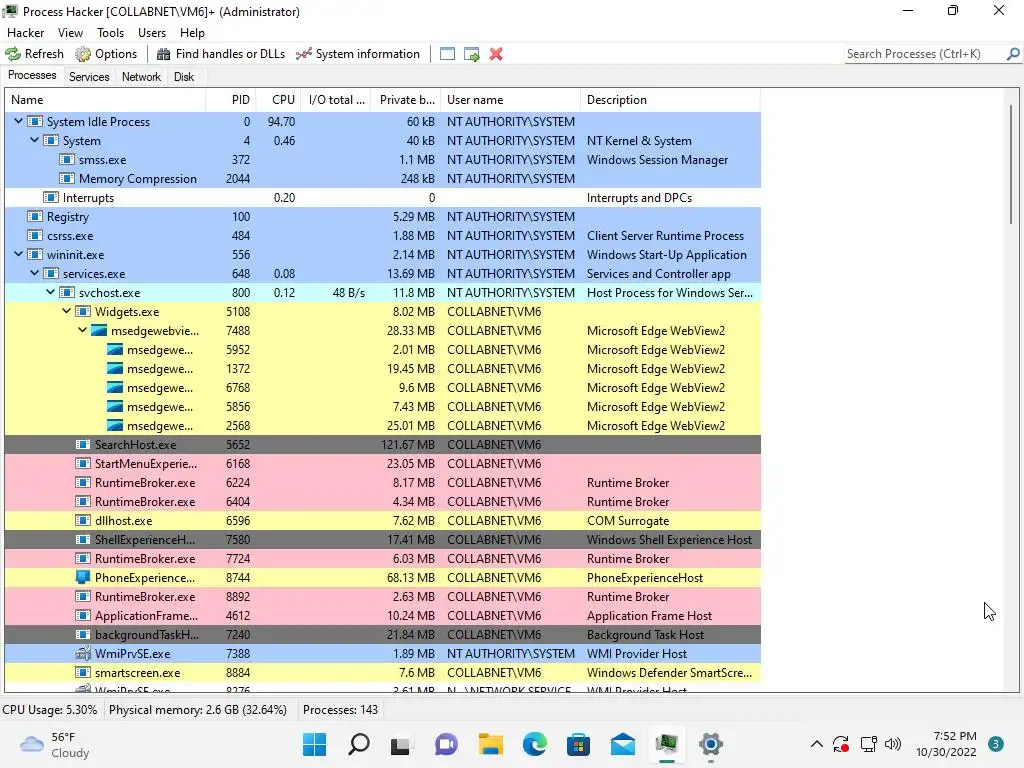Collapse svchost.exe PID 800 node
This screenshot has width=1024, height=768.
pyautogui.click(x=50, y=293)
